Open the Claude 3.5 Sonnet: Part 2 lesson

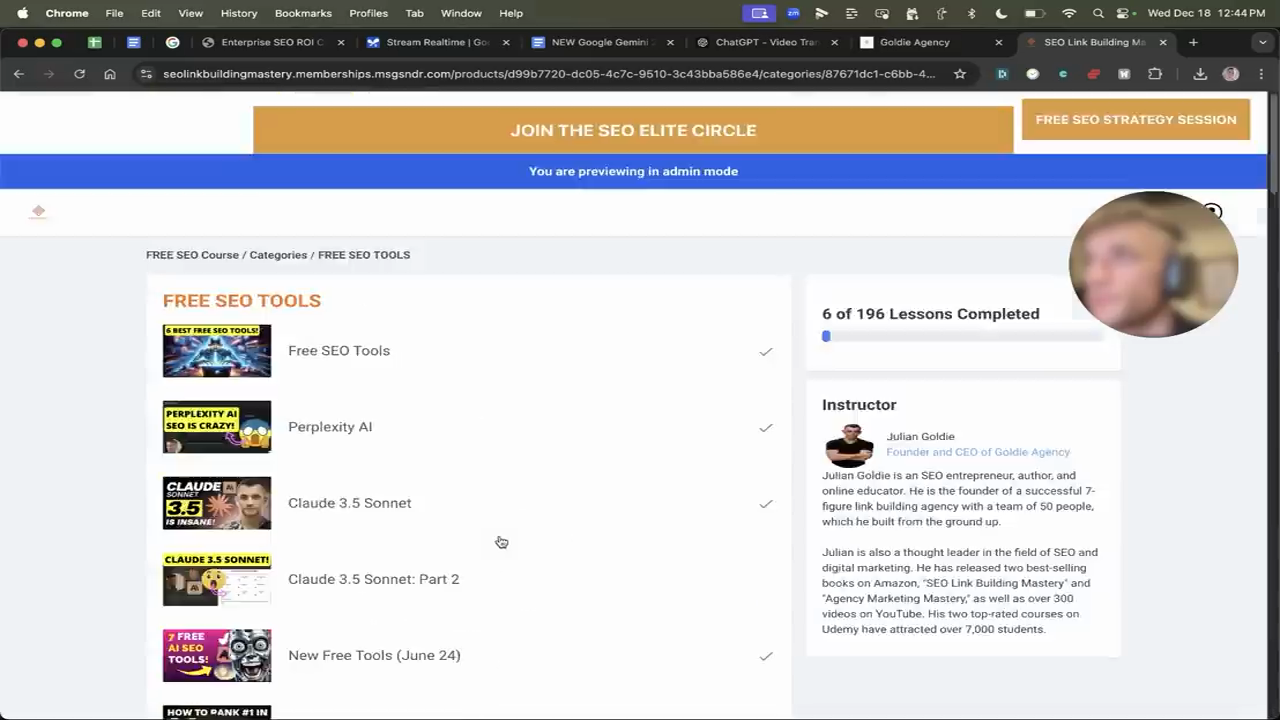374,579
